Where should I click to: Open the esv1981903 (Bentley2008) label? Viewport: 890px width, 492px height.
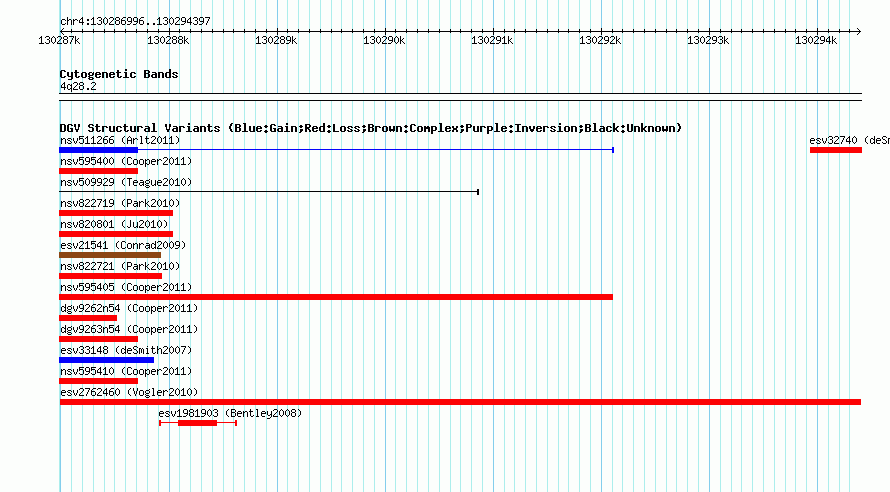[230, 413]
